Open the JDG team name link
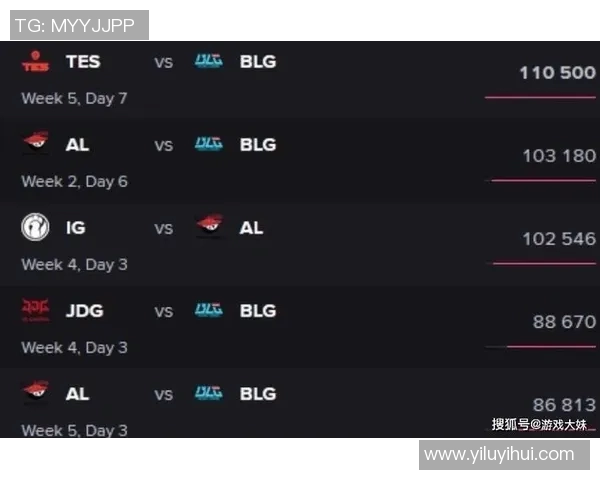Screen dimensions: 600x480 coord(85,310)
